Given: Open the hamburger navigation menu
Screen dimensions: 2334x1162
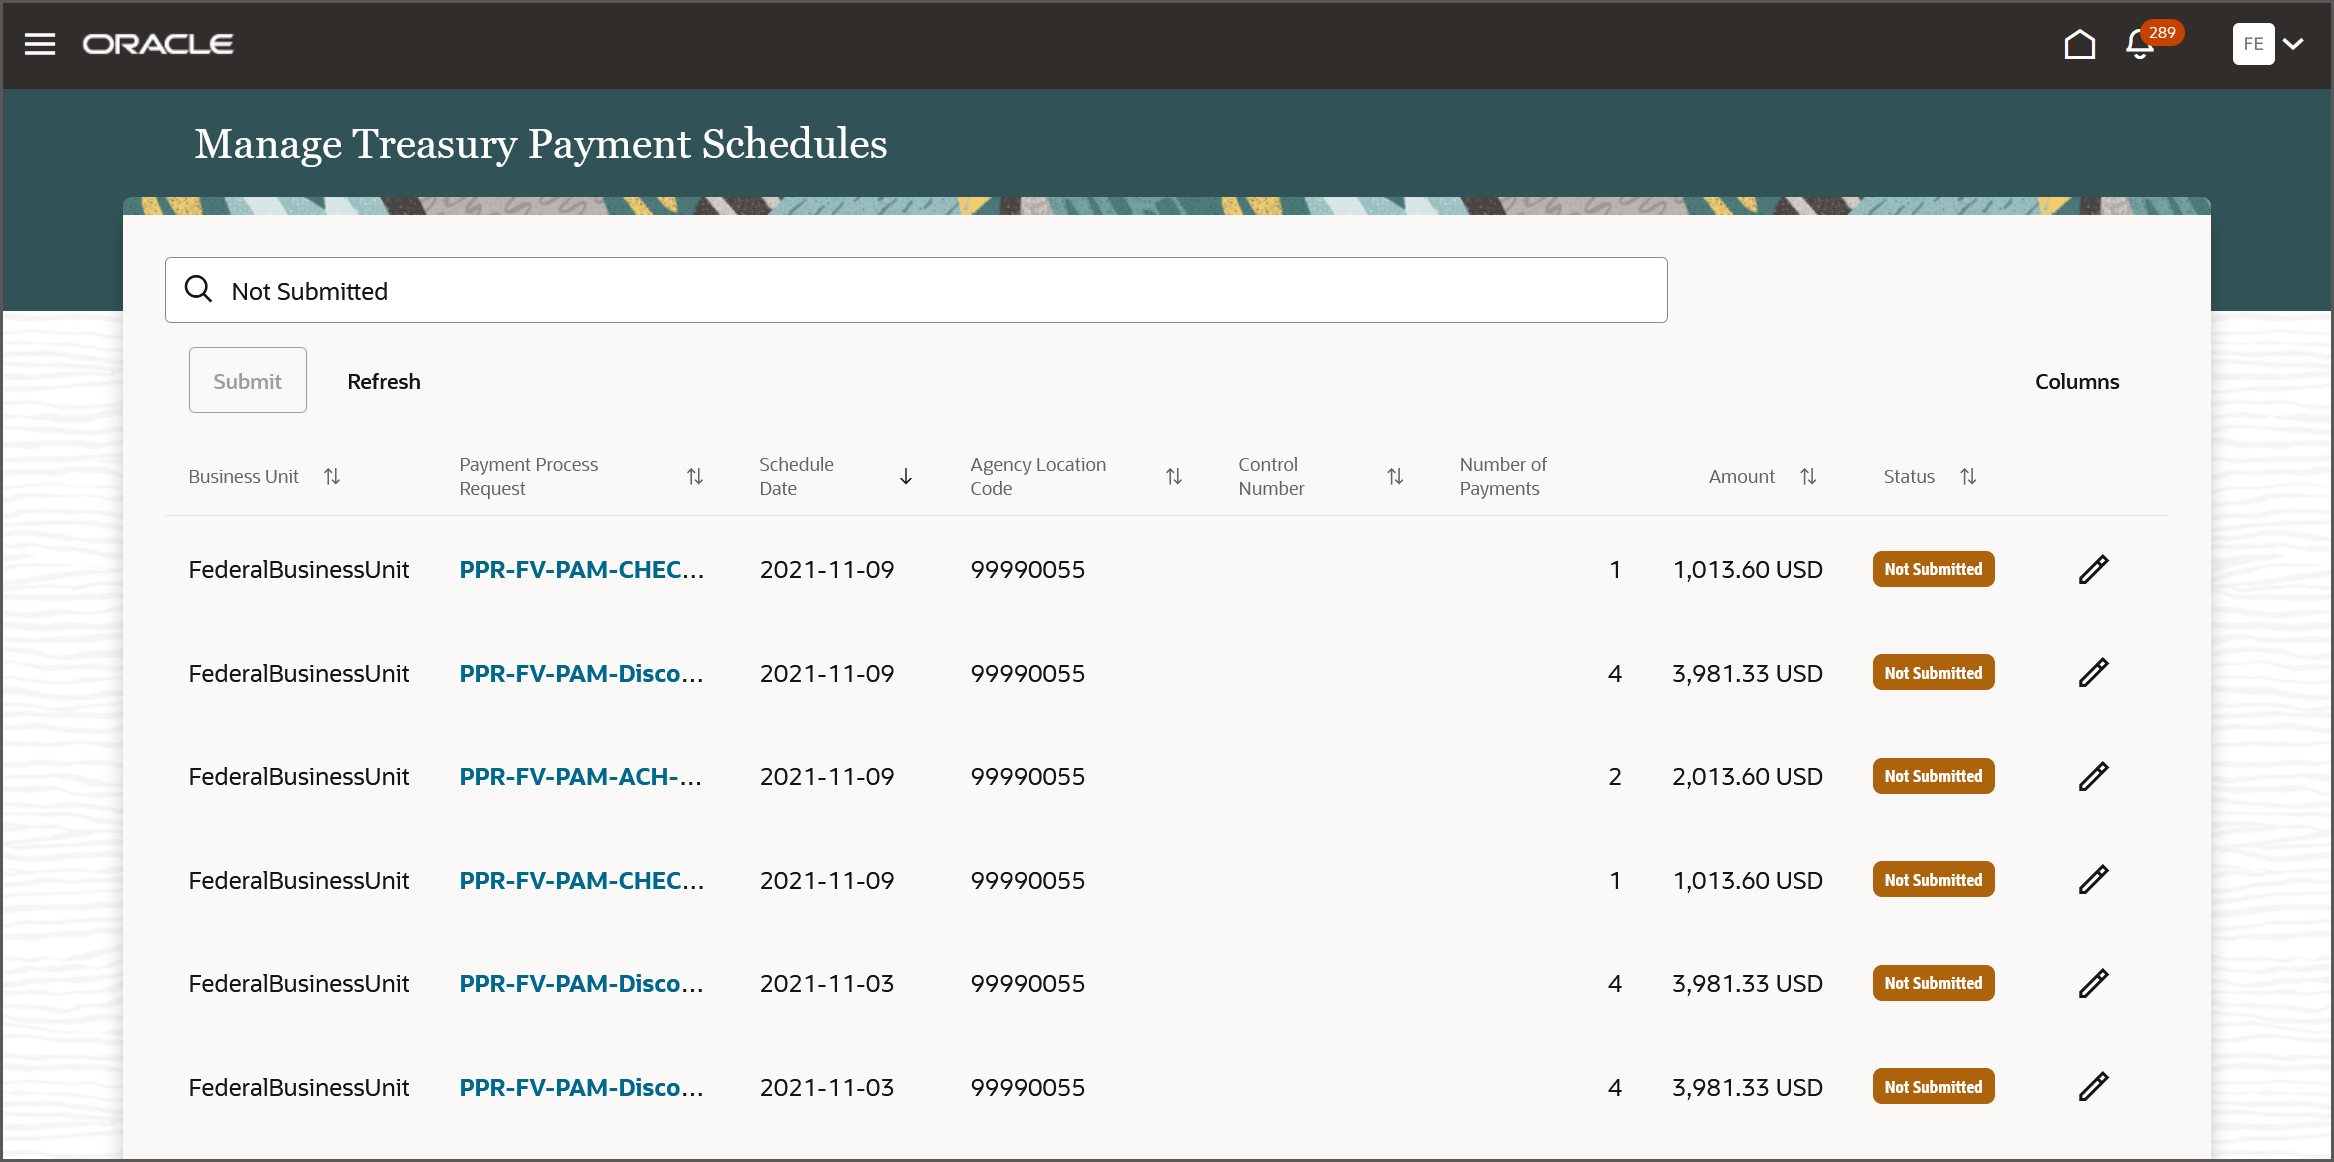Looking at the screenshot, I should tap(40, 44).
